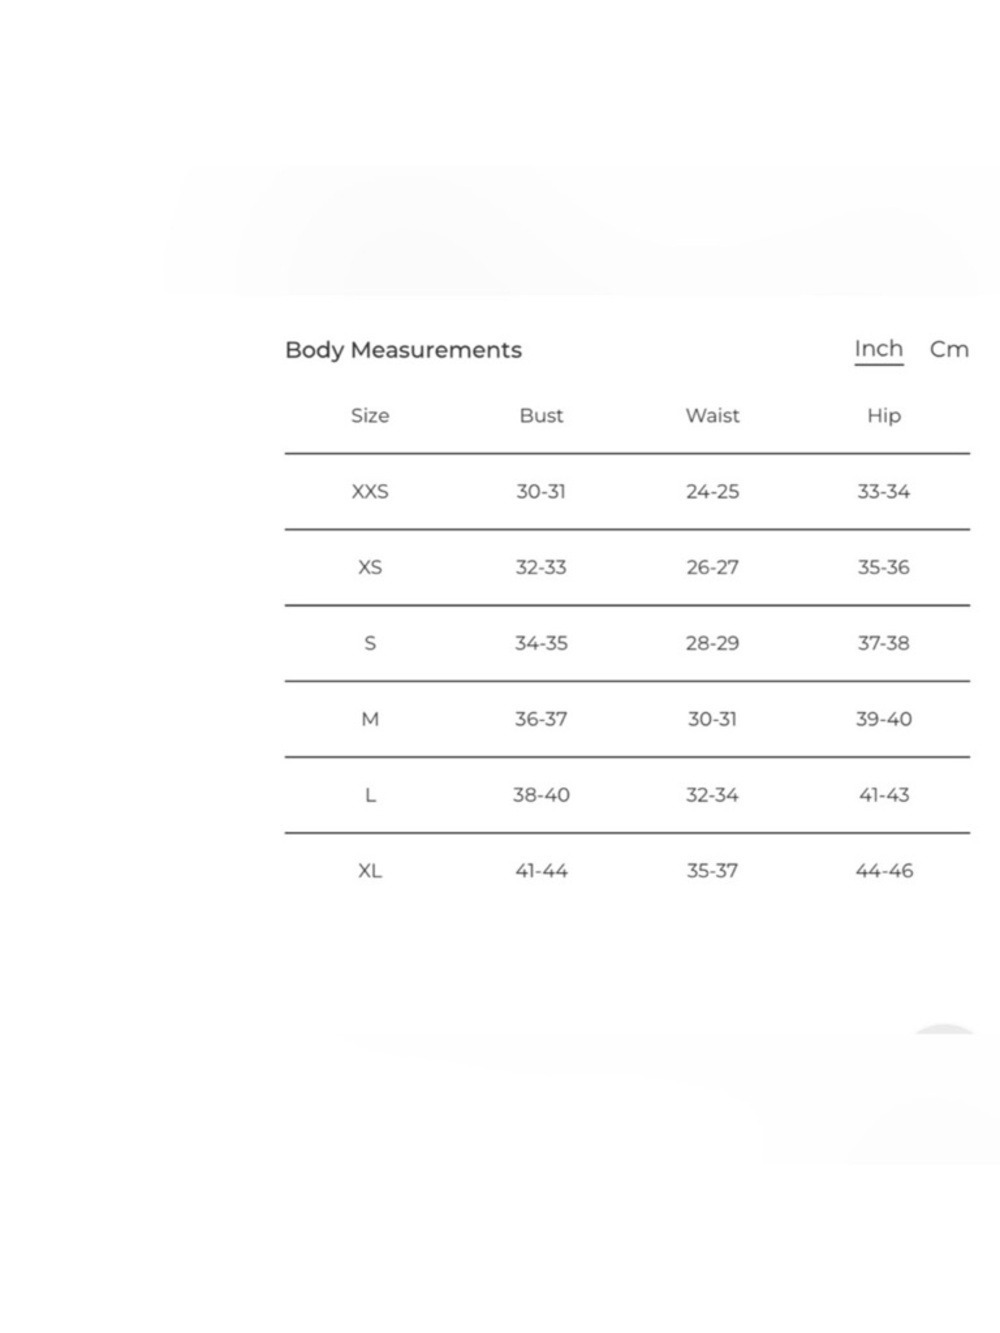Click the 44-46 hip value
Screen dimensions: 1000x1333
coord(884,871)
